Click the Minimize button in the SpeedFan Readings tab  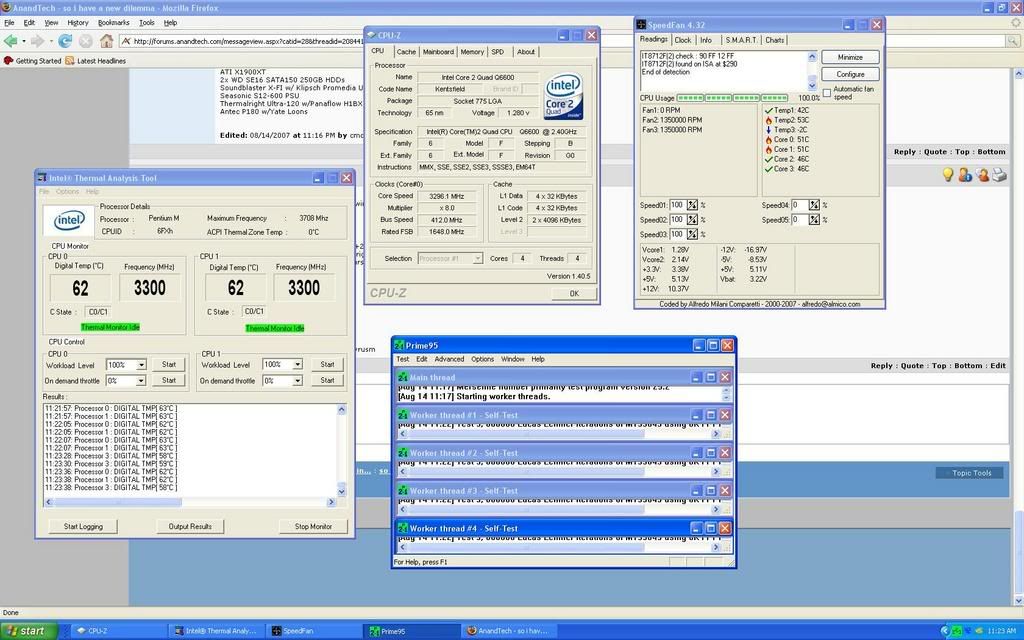(x=850, y=57)
